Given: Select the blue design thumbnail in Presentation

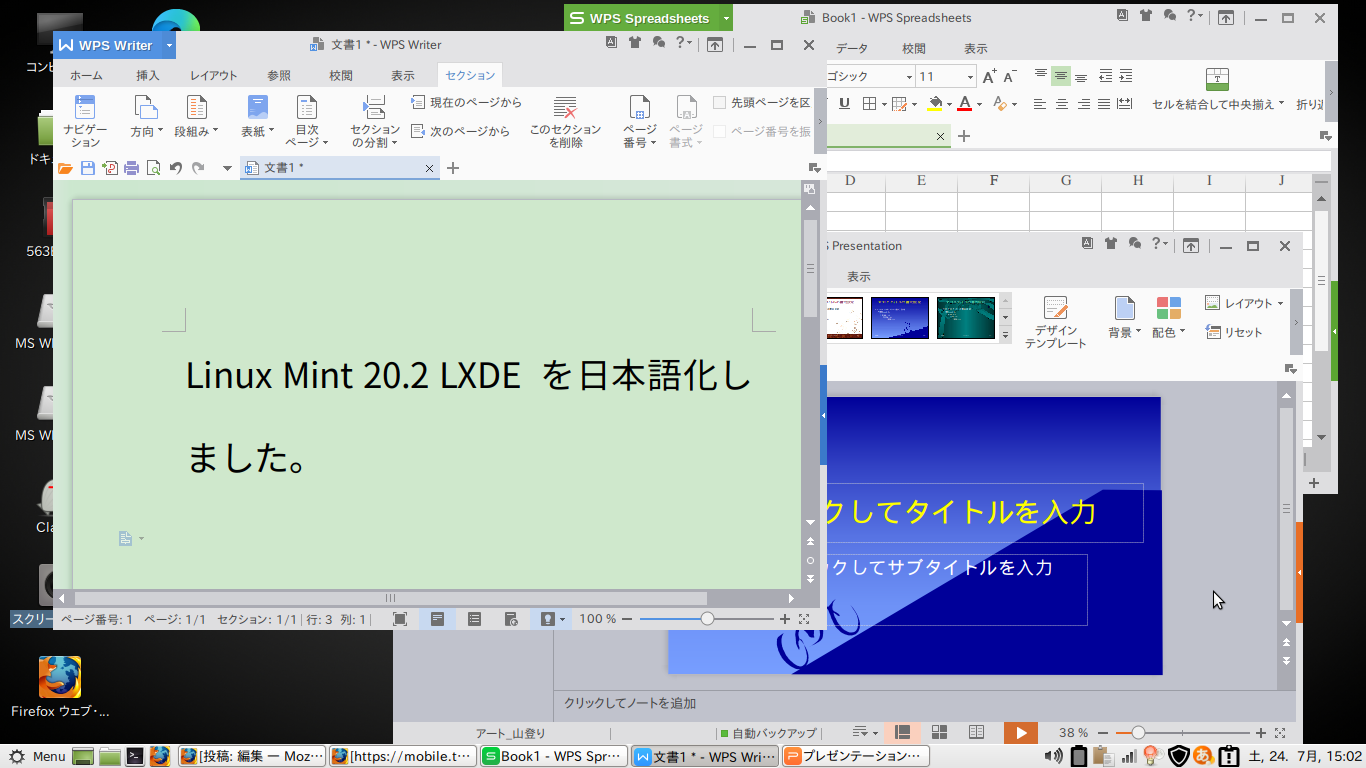Looking at the screenshot, I should 900,318.
